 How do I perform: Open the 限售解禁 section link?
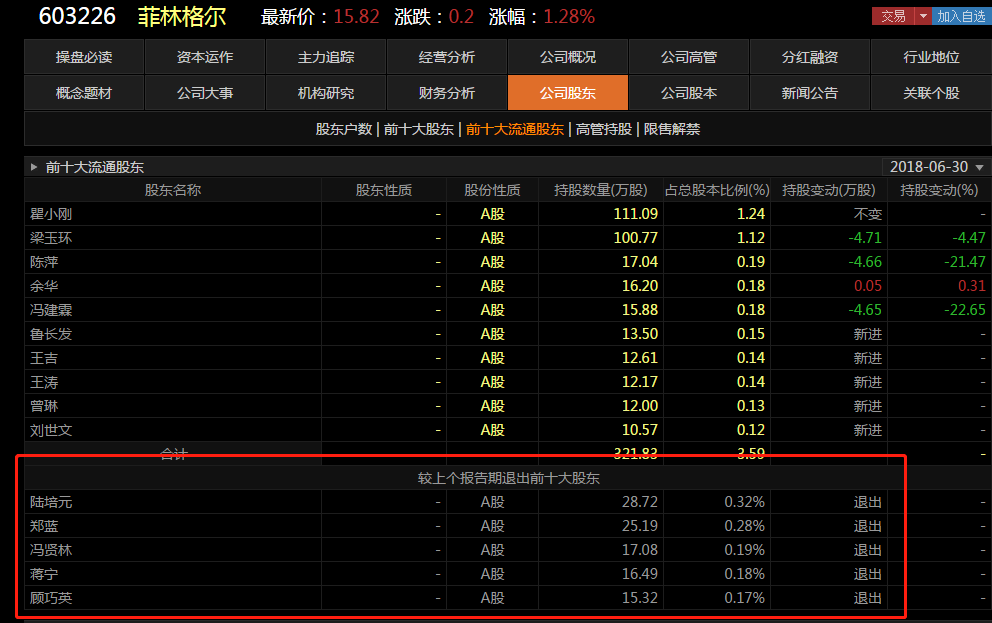672,129
